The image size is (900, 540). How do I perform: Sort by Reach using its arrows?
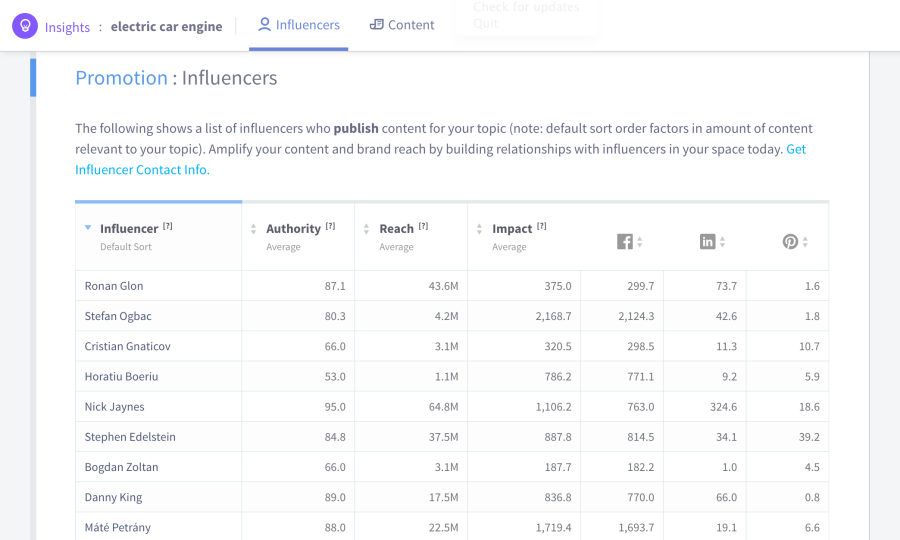click(x=366, y=230)
